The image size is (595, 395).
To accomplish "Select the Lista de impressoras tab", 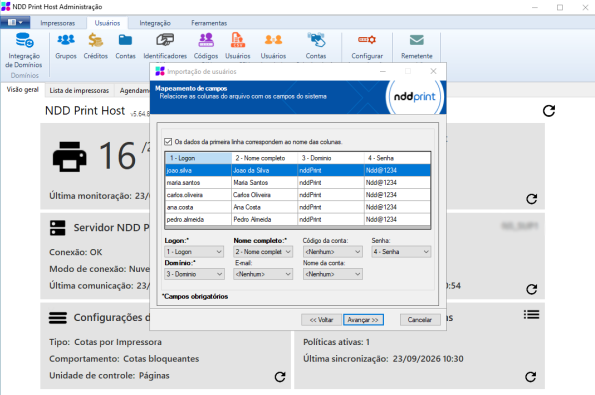I will 79,91.
